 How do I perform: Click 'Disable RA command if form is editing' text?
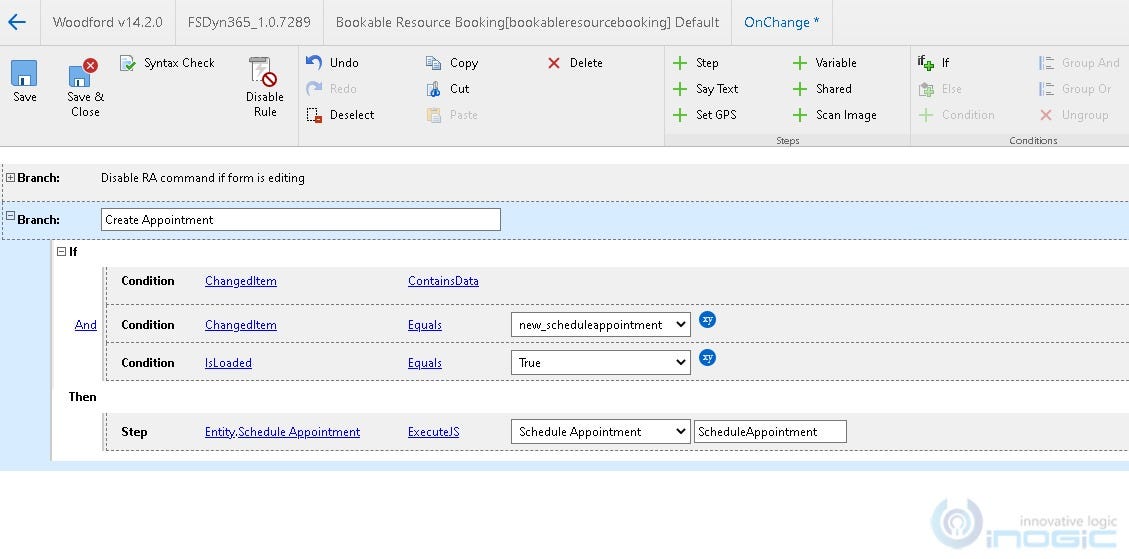(x=202, y=177)
